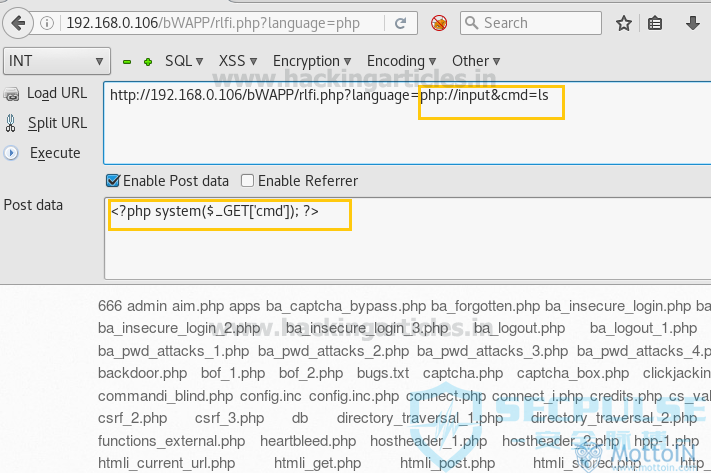The width and height of the screenshot is (711, 473).
Task: Click the Split URL scissors icon
Action: pos(10,123)
